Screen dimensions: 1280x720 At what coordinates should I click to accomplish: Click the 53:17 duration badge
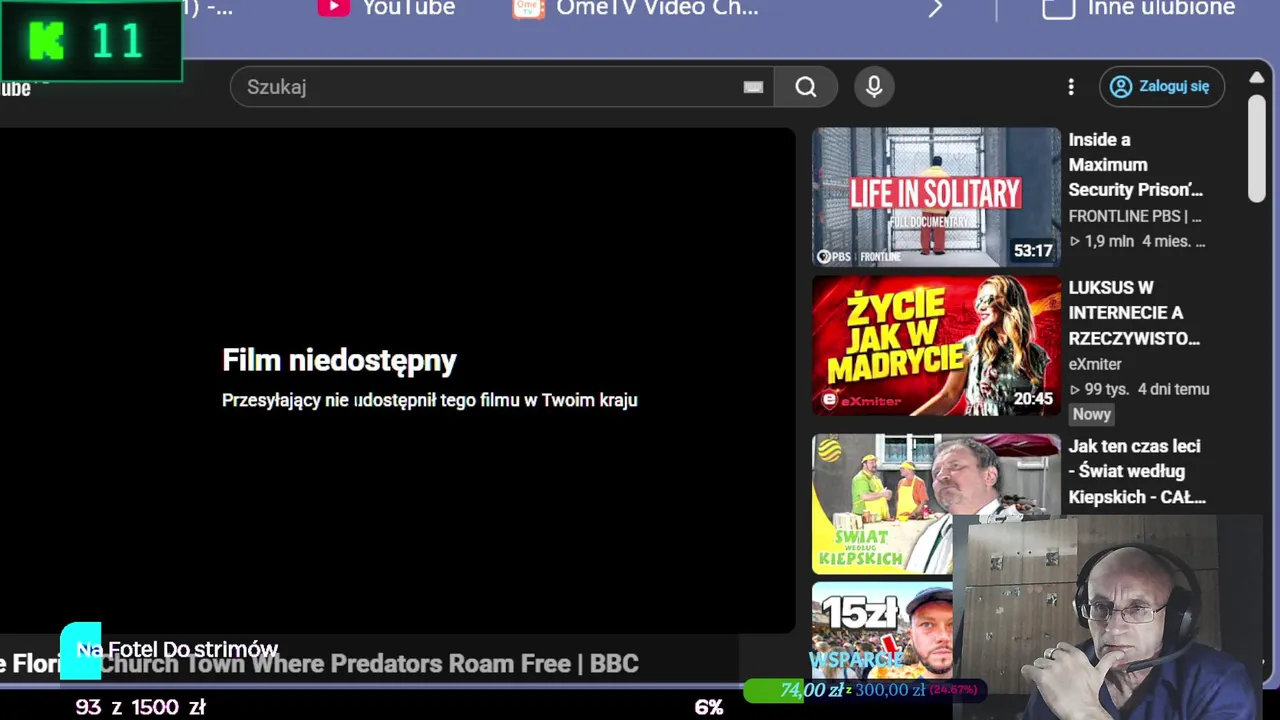(x=1033, y=250)
